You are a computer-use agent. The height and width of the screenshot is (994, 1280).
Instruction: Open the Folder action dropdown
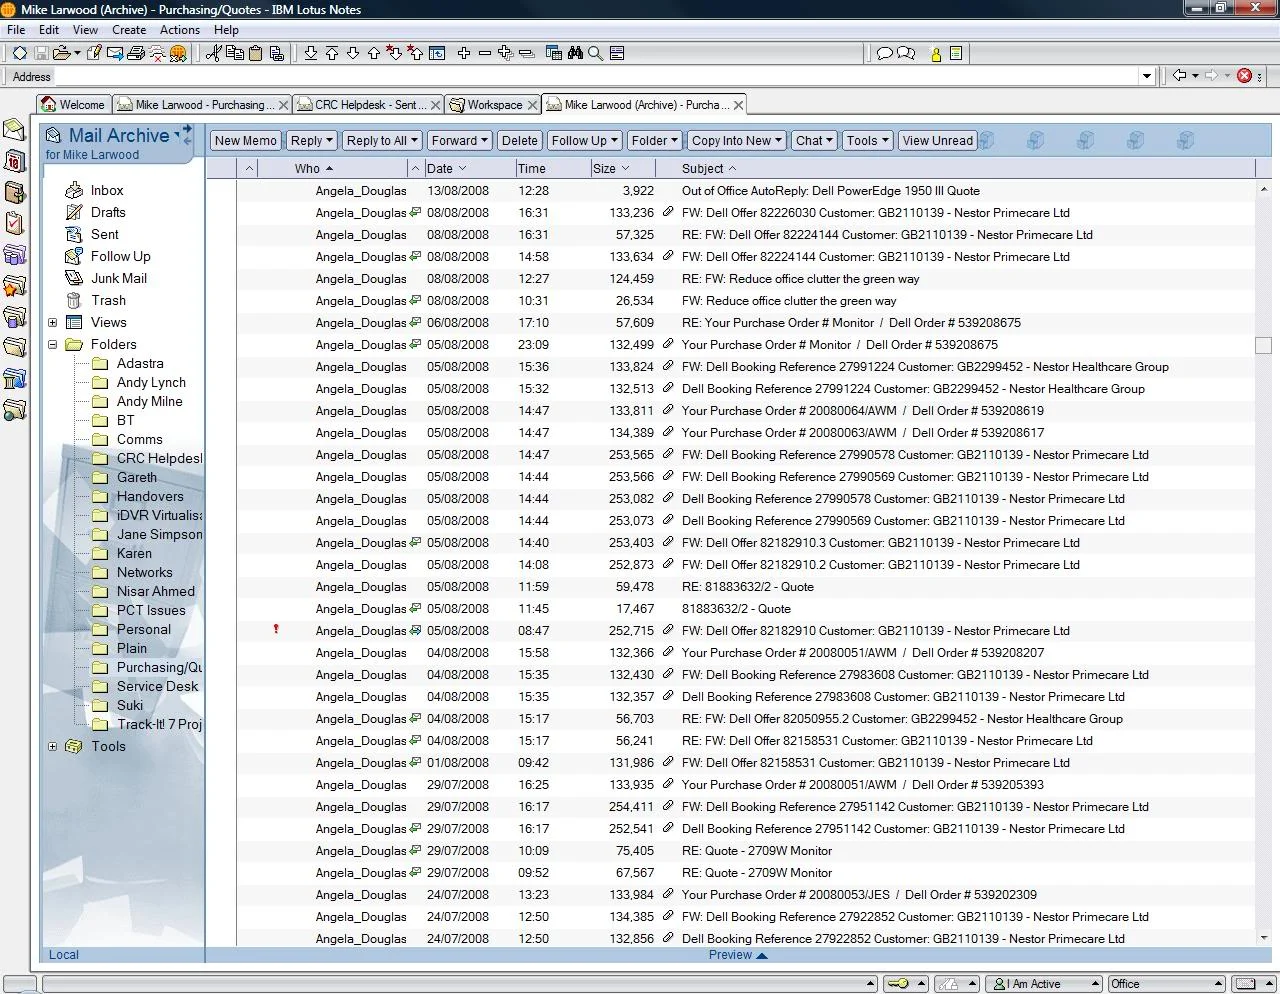tap(655, 141)
